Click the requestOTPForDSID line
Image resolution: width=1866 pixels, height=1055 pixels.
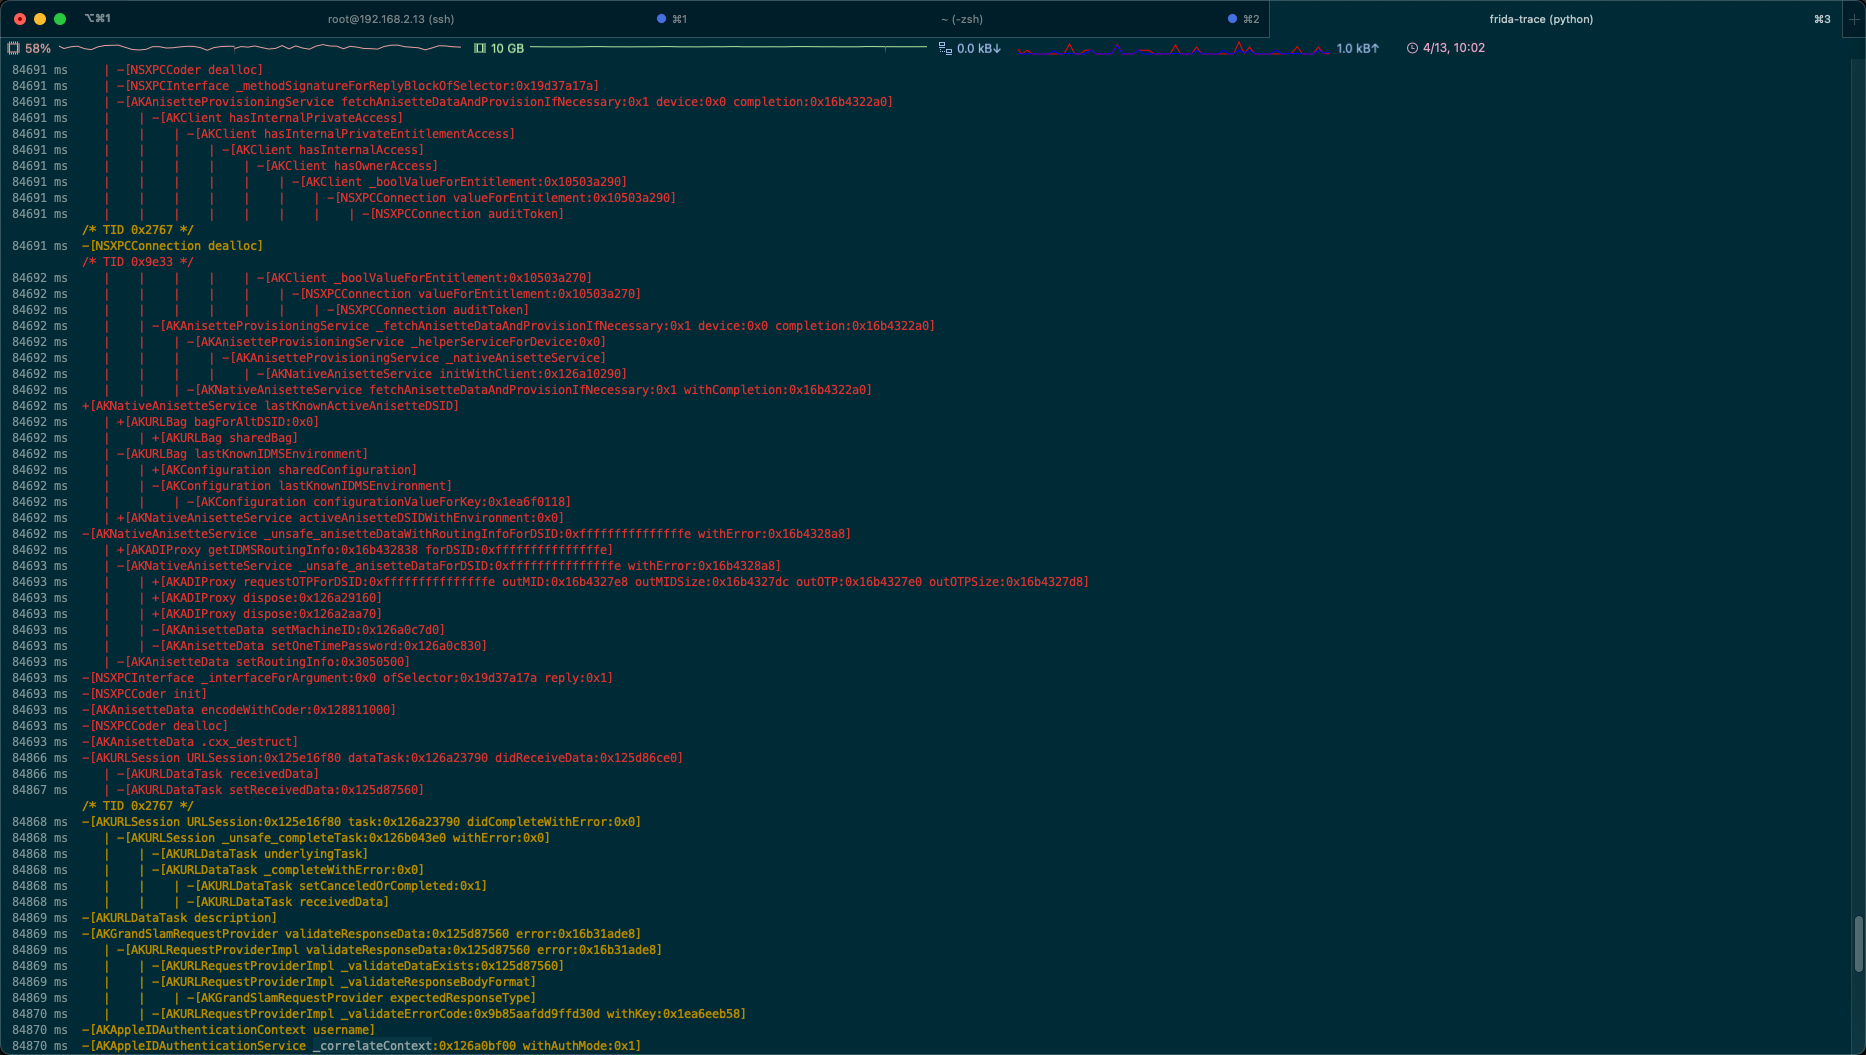tap(620, 582)
